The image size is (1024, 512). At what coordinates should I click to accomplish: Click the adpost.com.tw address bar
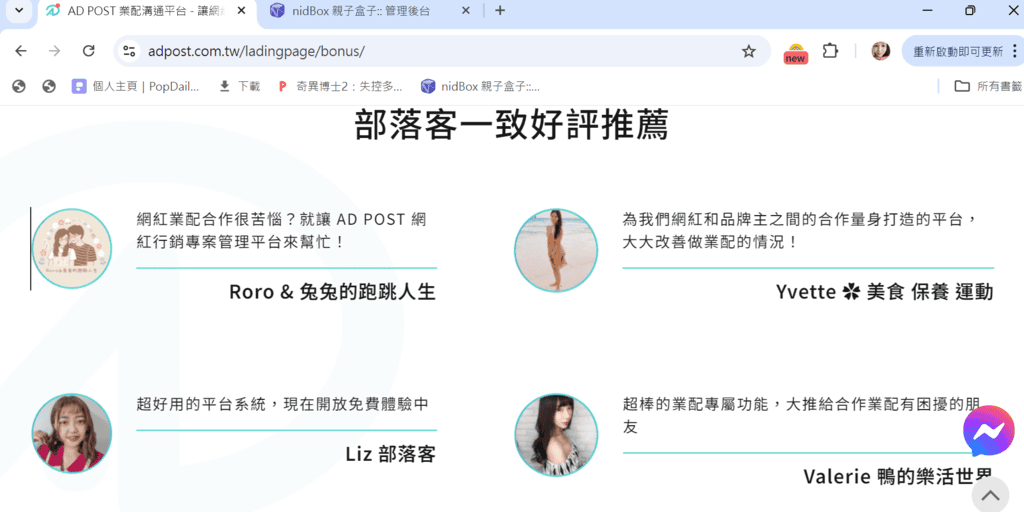point(441,52)
